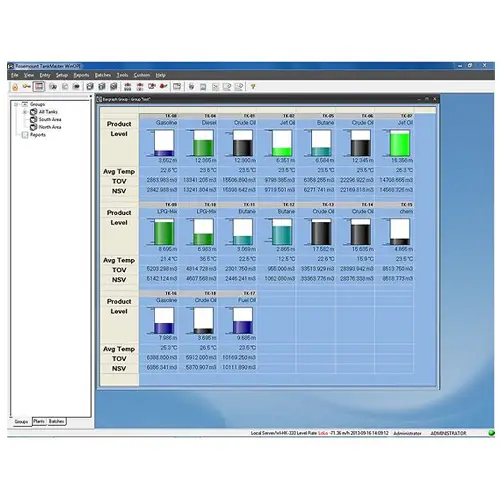Select North Area in the groups tree
The image size is (500, 500).
(50, 127)
